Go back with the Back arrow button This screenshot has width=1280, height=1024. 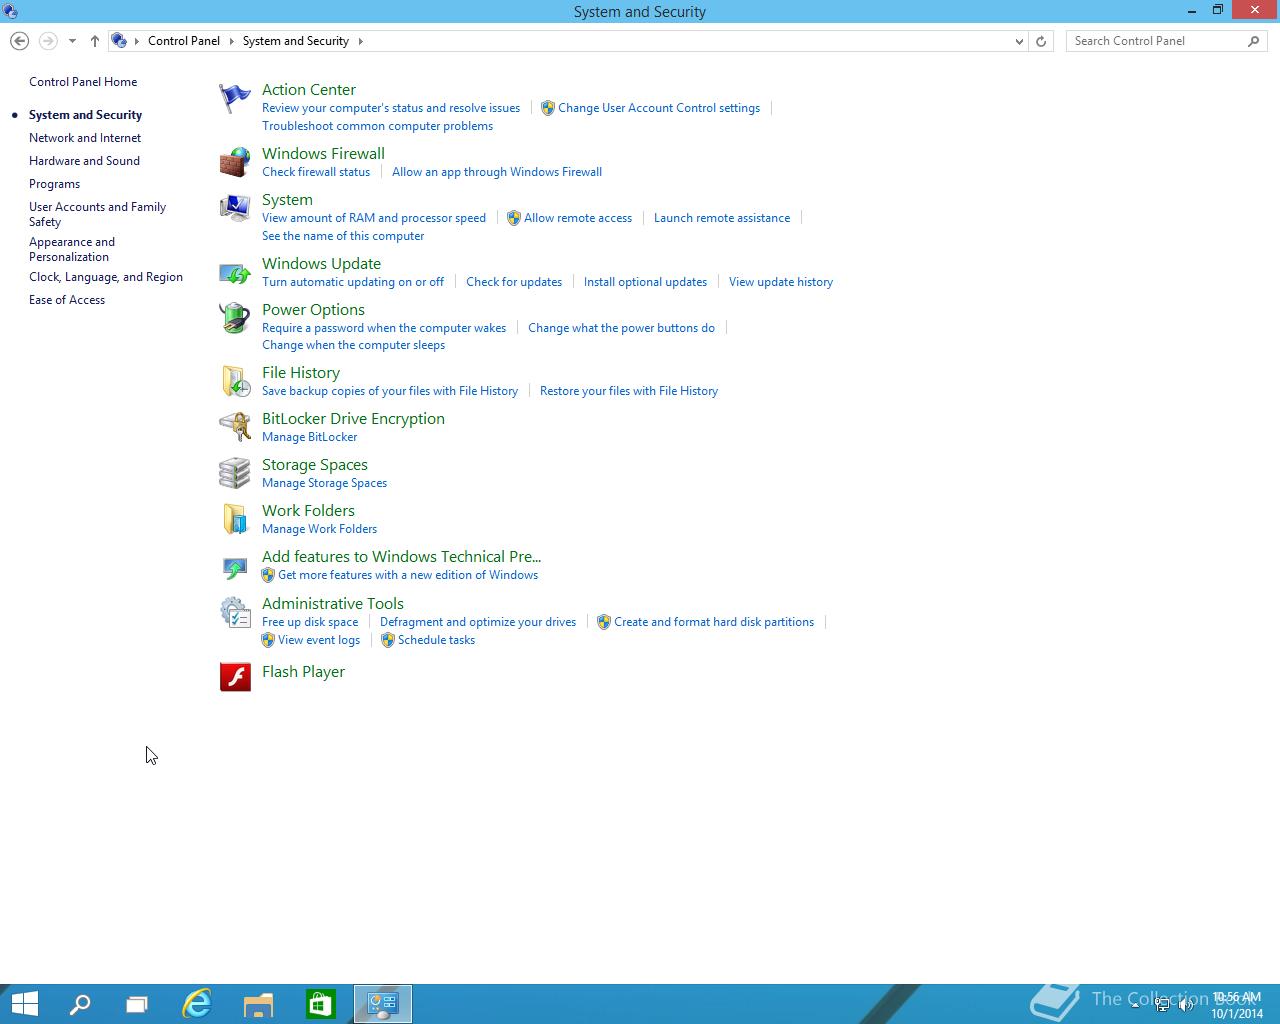point(19,41)
